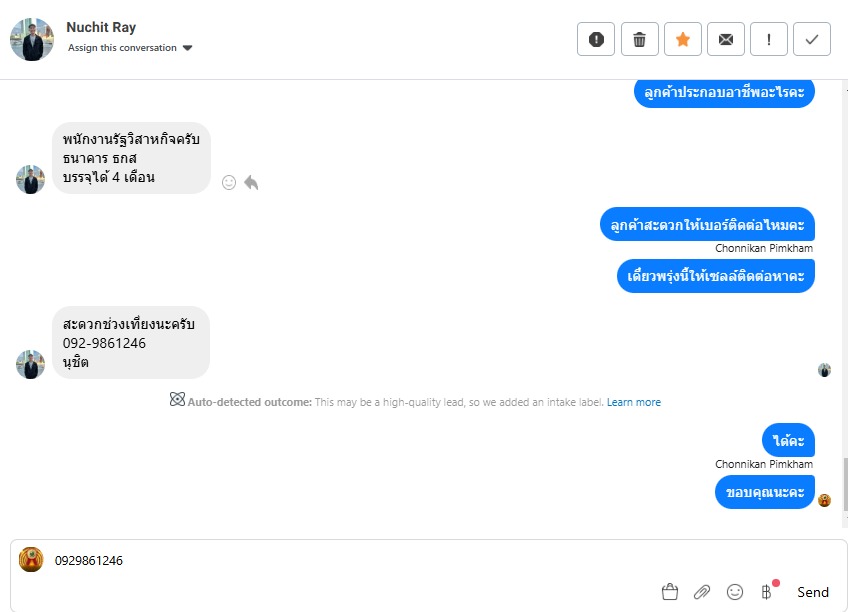Toggle the checkmark done button
This screenshot has width=848, height=612.
[x=812, y=39]
